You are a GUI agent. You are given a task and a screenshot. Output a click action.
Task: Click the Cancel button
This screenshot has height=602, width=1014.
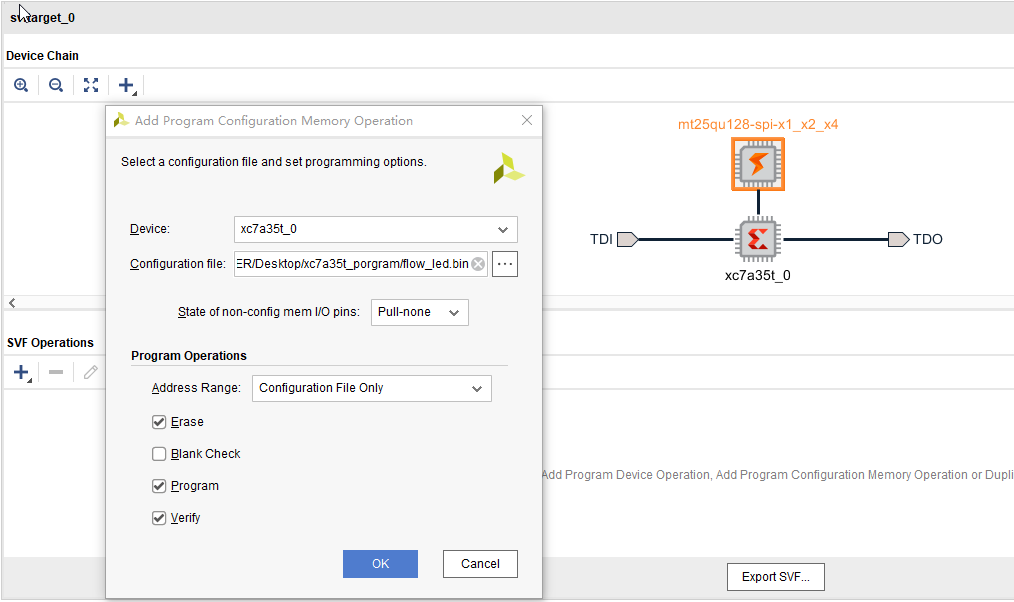tap(480, 564)
